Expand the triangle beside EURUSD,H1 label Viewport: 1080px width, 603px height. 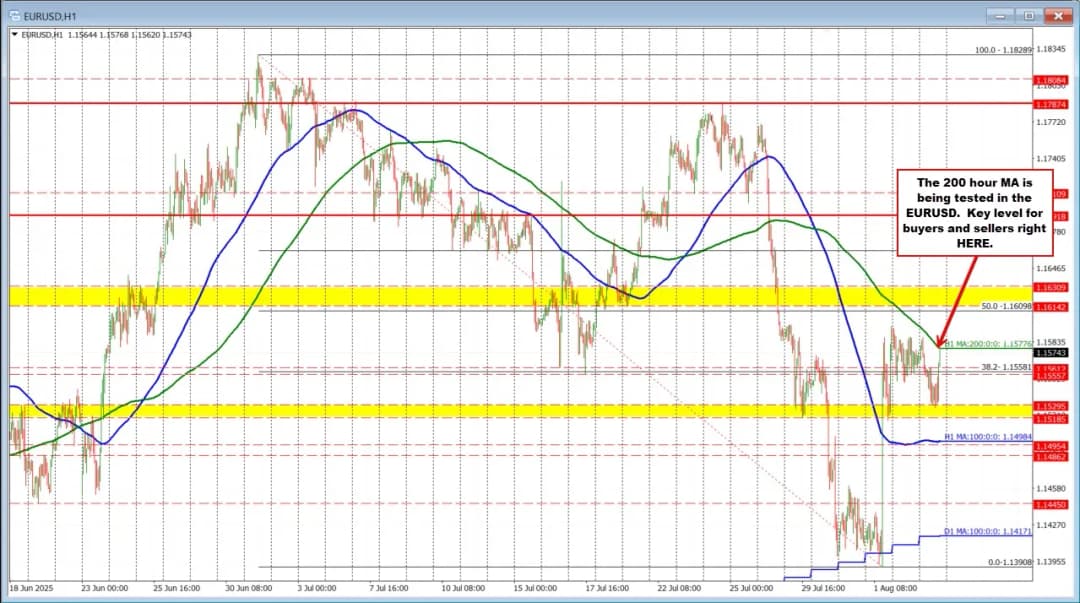tap(14, 34)
